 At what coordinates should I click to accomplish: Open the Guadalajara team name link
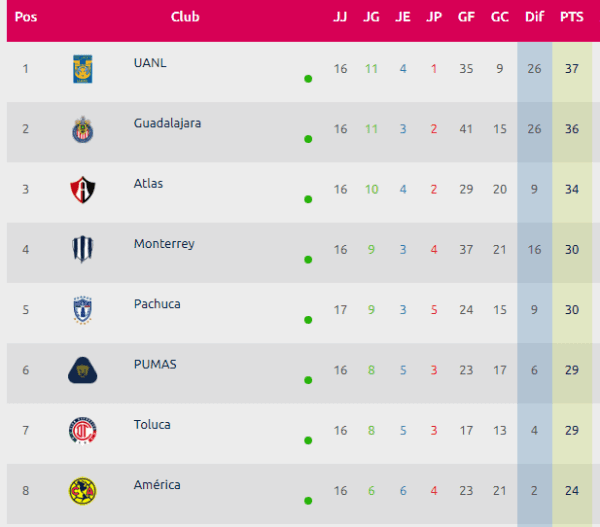coord(167,123)
